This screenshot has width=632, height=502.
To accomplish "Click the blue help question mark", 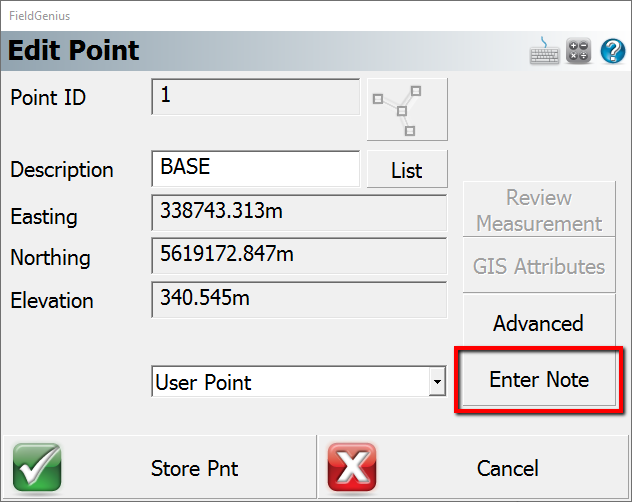I will tap(611, 51).
